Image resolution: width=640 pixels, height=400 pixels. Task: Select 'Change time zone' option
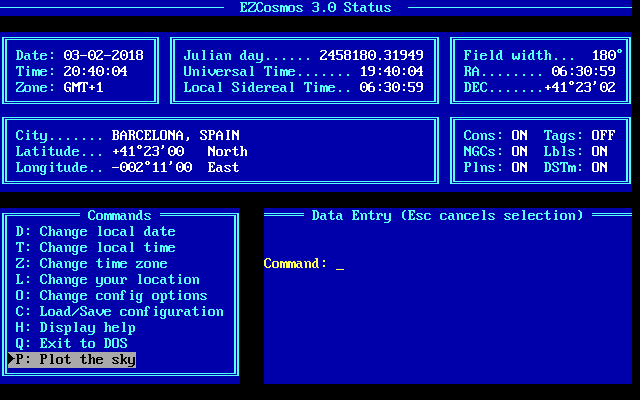tap(91, 264)
